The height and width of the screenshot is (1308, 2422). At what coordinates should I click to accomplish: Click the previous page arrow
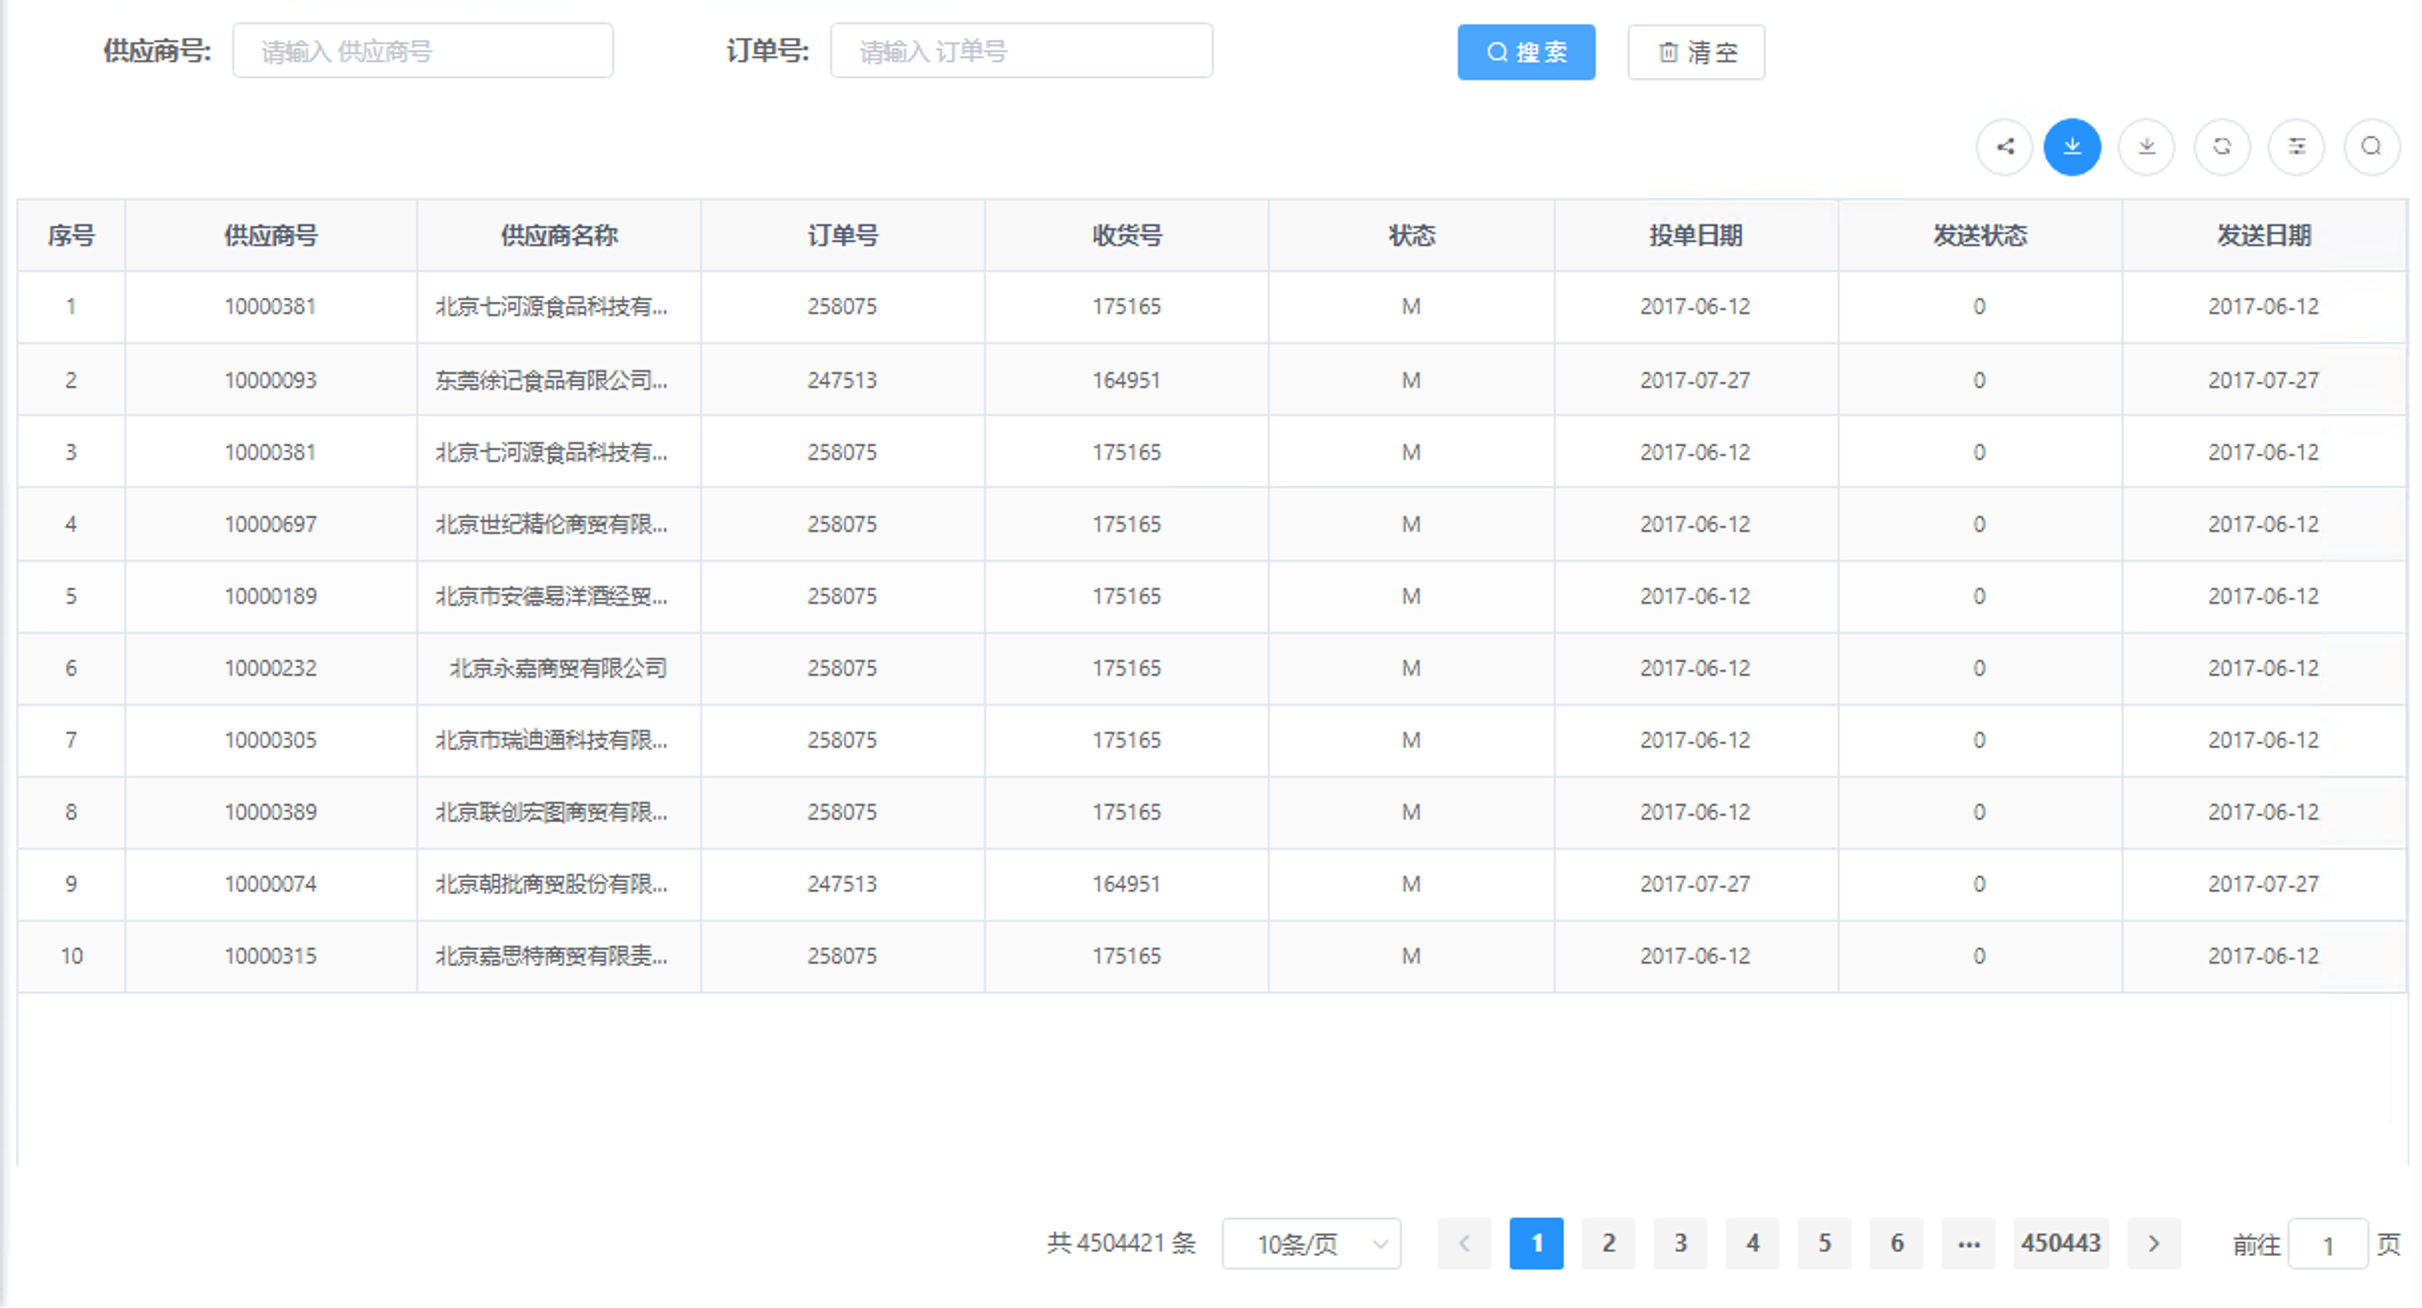point(1464,1244)
